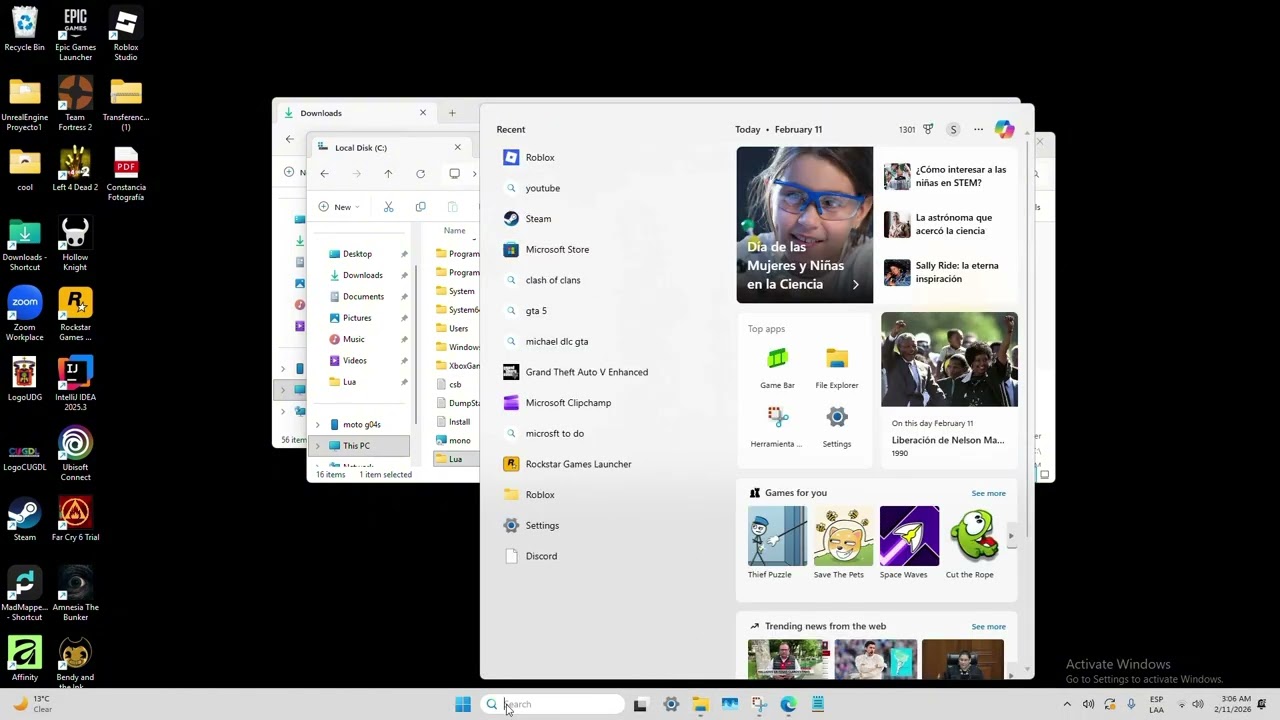Click Copy in Local Disk (C:) toolbar

click(420, 207)
